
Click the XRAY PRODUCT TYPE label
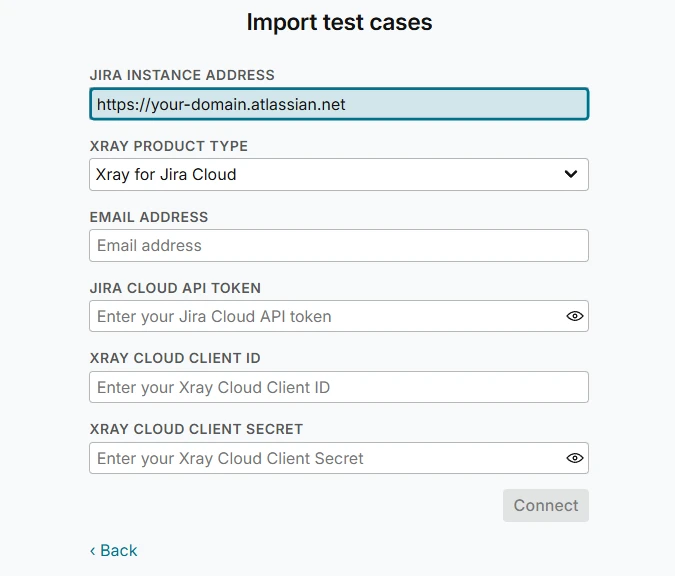(169, 146)
